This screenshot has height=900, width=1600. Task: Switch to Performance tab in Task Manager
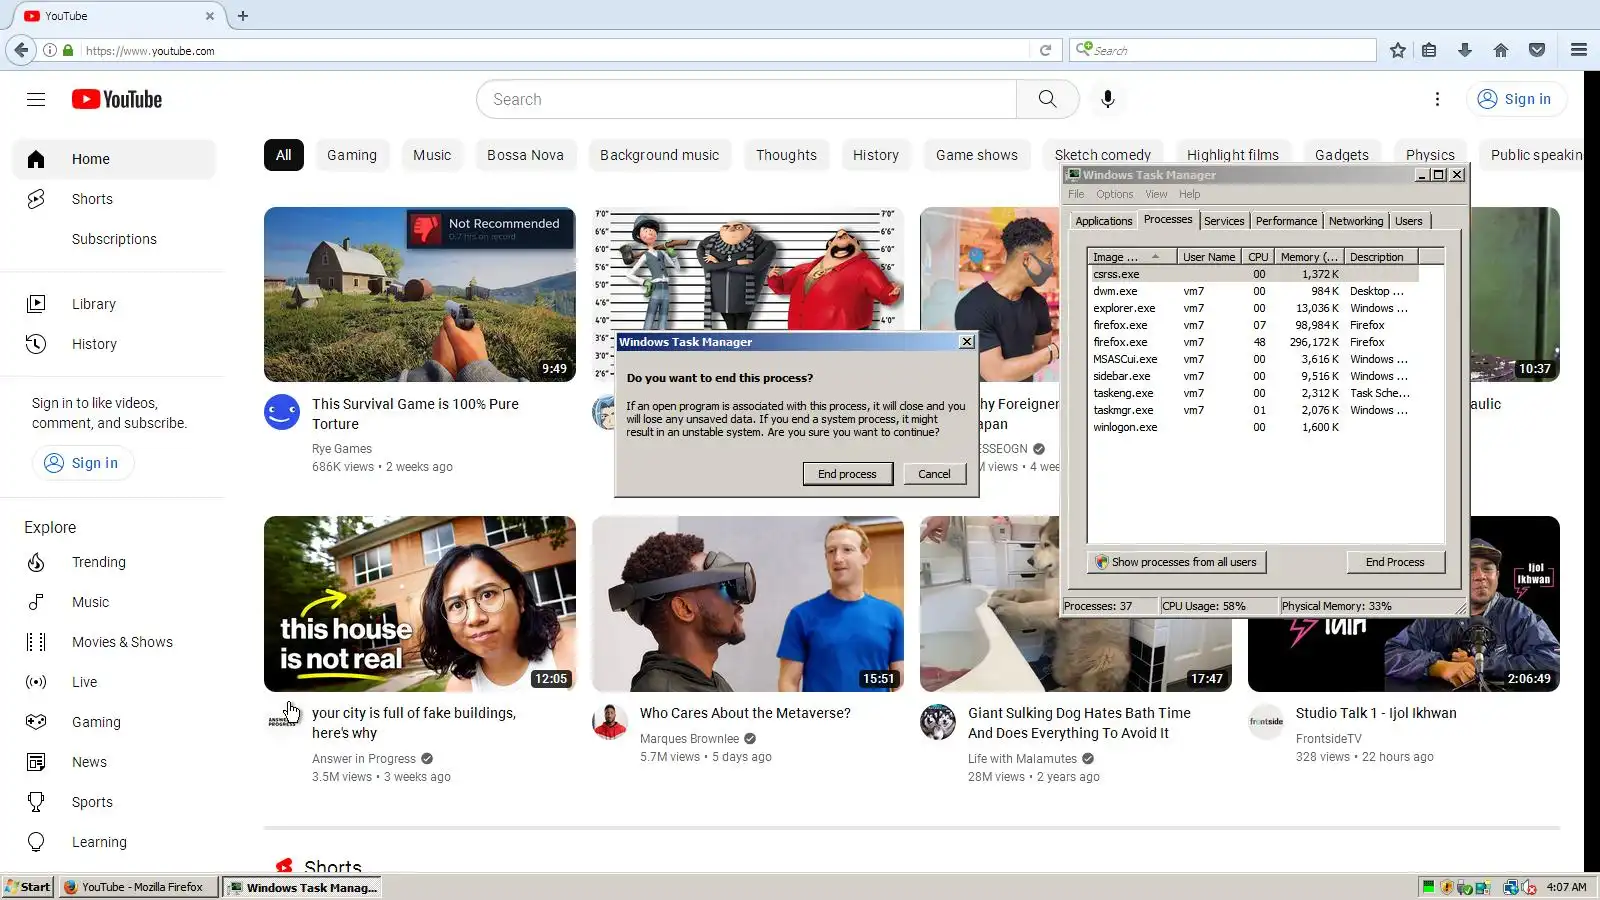point(1286,221)
